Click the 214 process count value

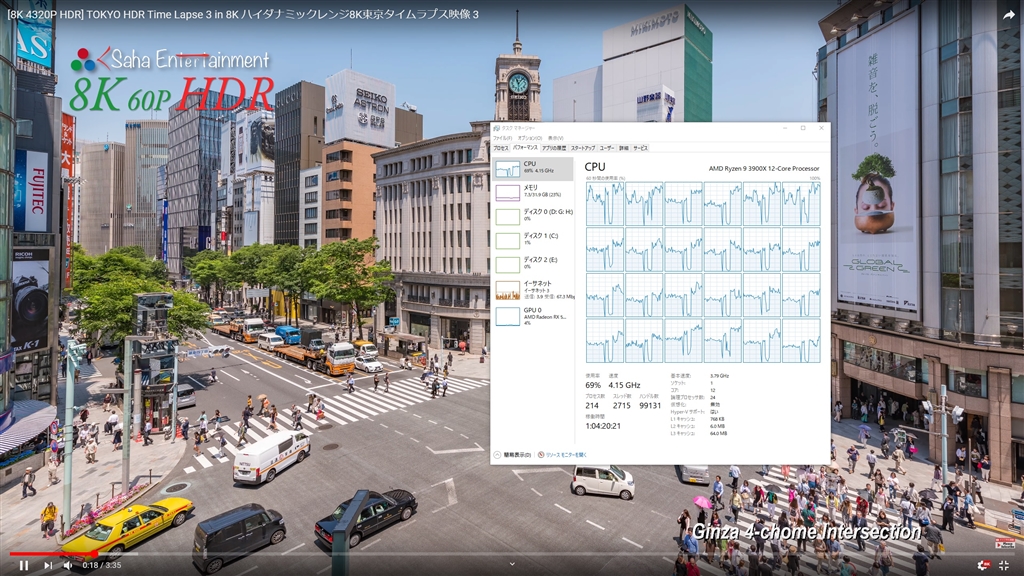(x=592, y=406)
